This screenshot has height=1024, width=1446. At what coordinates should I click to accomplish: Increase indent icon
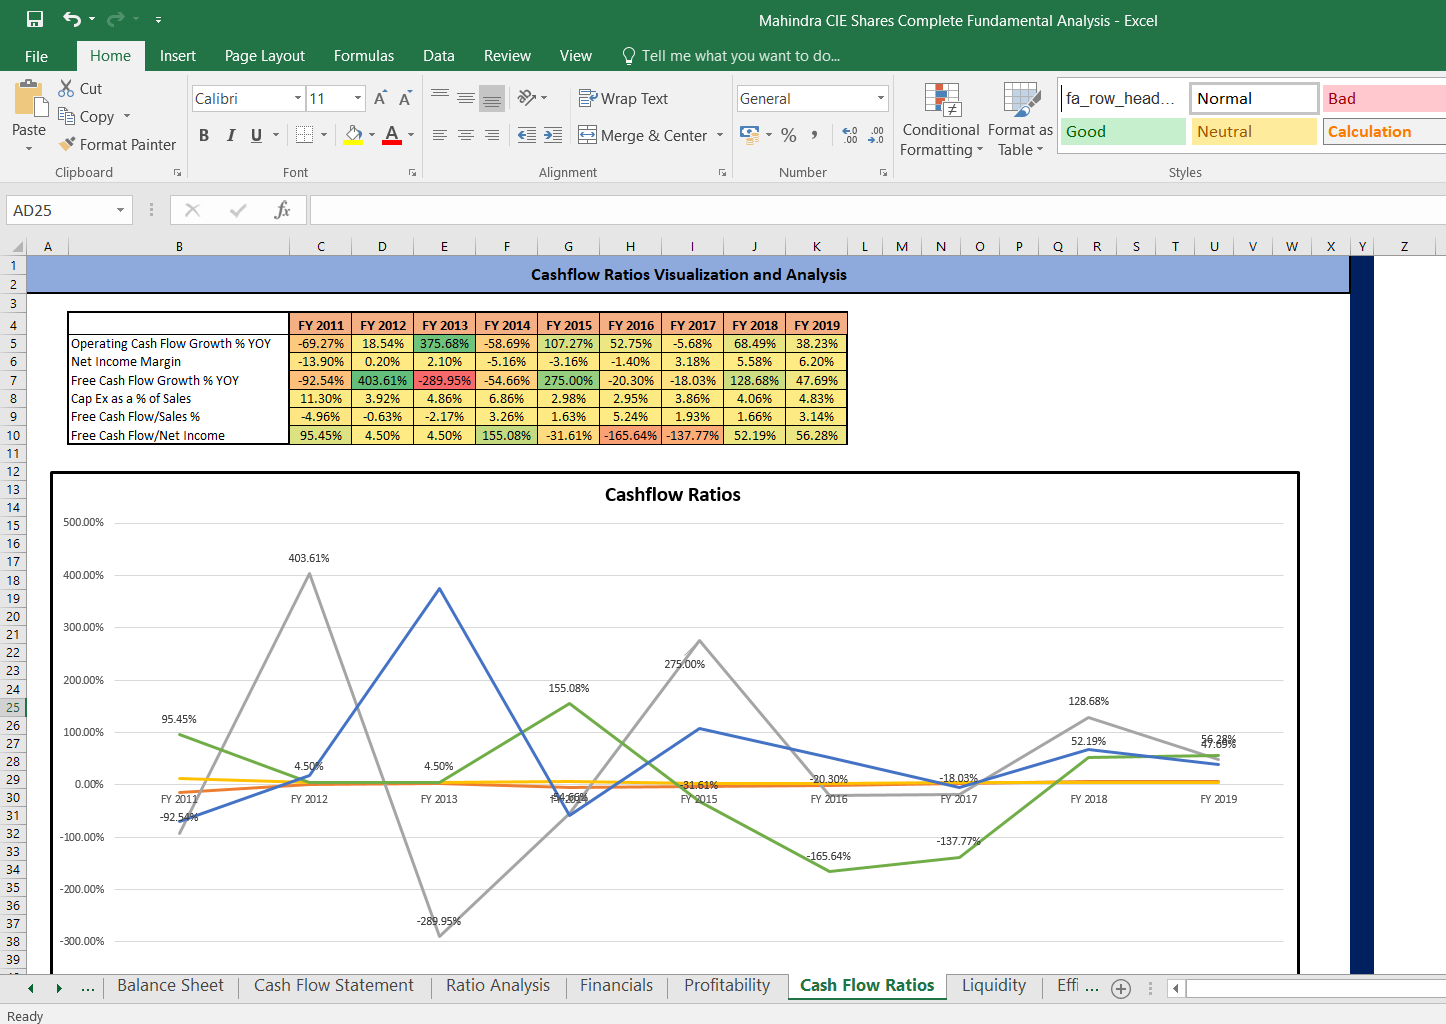(x=553, y=135)
